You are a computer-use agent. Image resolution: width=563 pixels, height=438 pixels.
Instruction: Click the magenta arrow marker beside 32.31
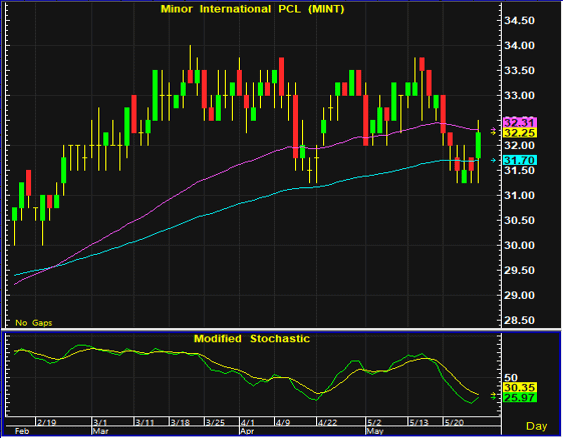(494, 129)
